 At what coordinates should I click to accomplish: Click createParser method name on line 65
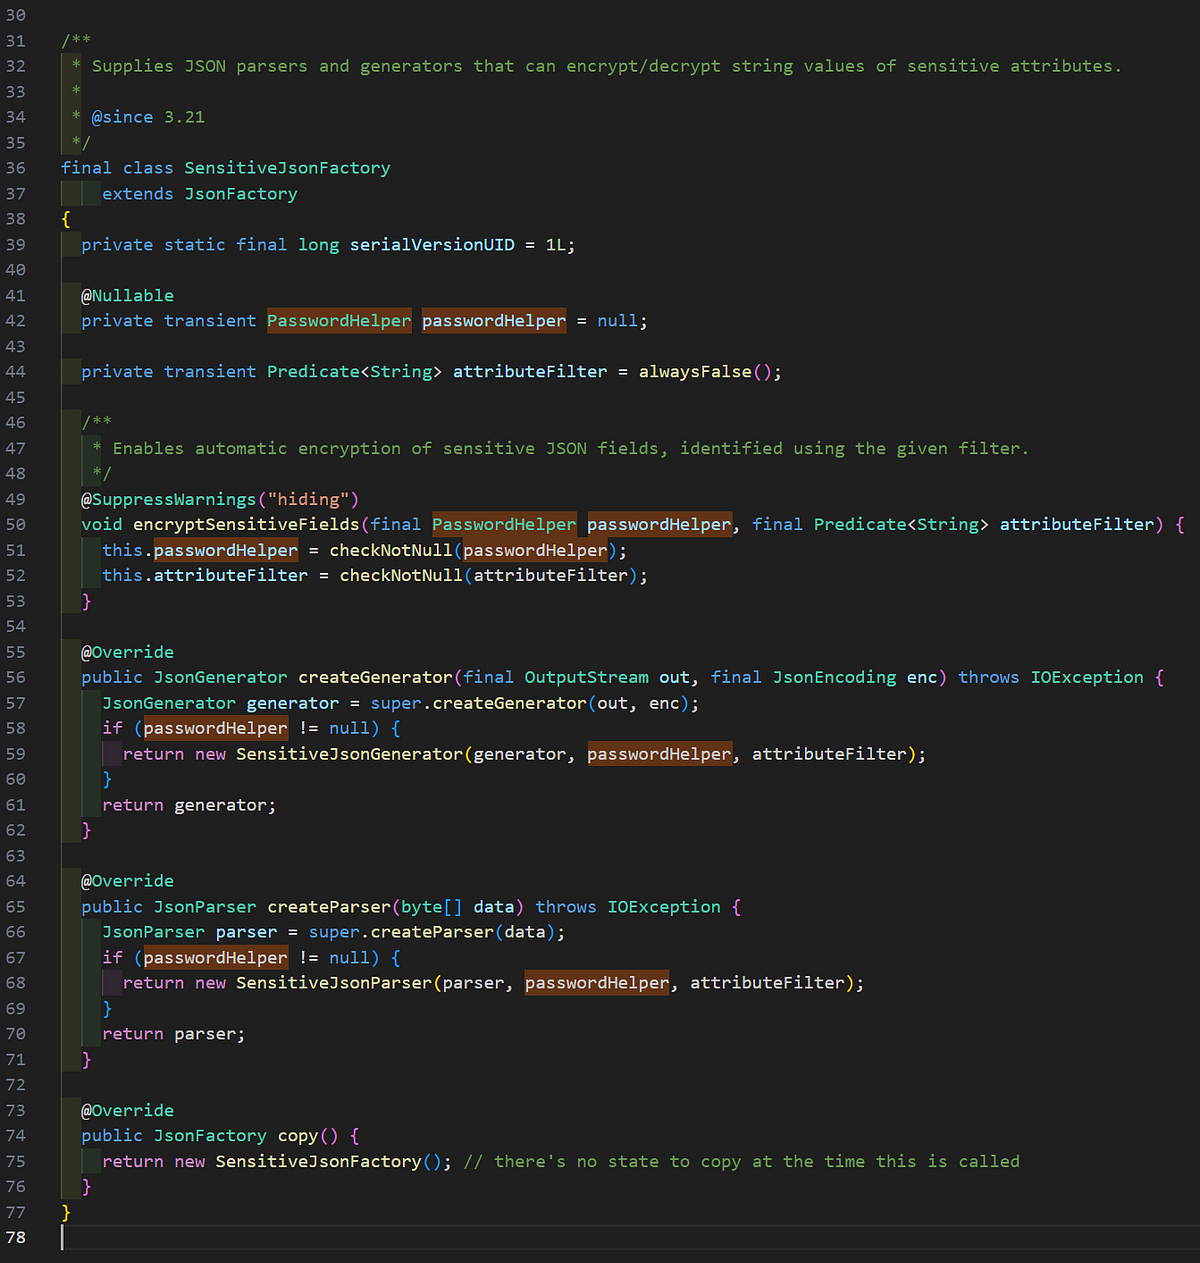(x=329, y=907)
